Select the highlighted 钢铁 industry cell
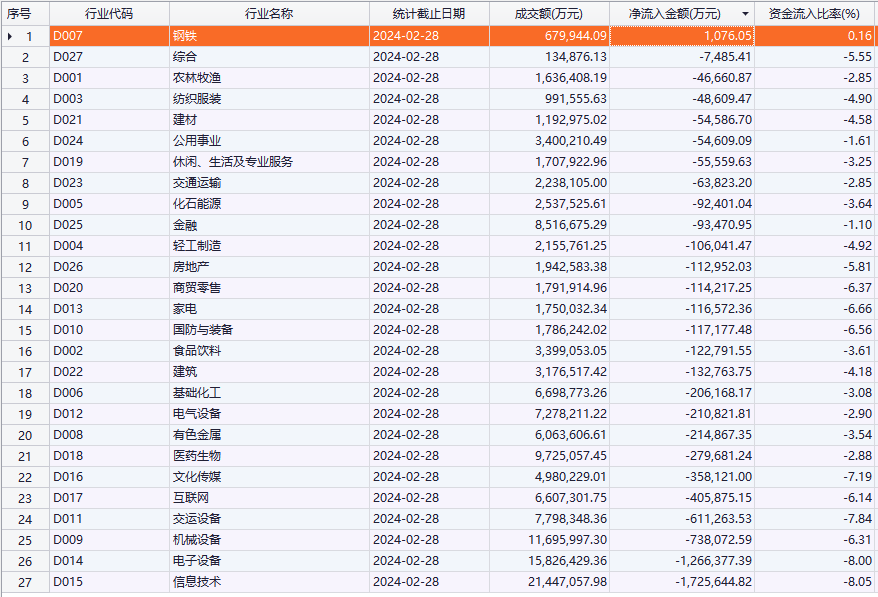Image resolution: width=878 pixels, height=597 pixels. tap(268, 36)
